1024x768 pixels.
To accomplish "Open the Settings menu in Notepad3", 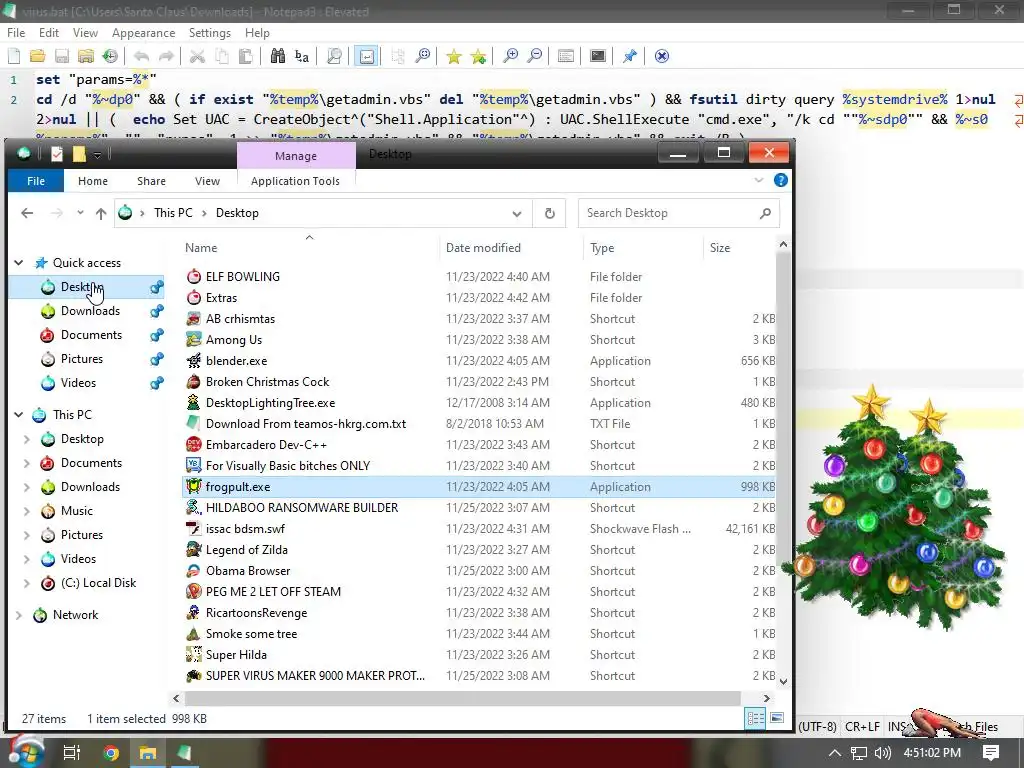I will (x=210, y=33).
